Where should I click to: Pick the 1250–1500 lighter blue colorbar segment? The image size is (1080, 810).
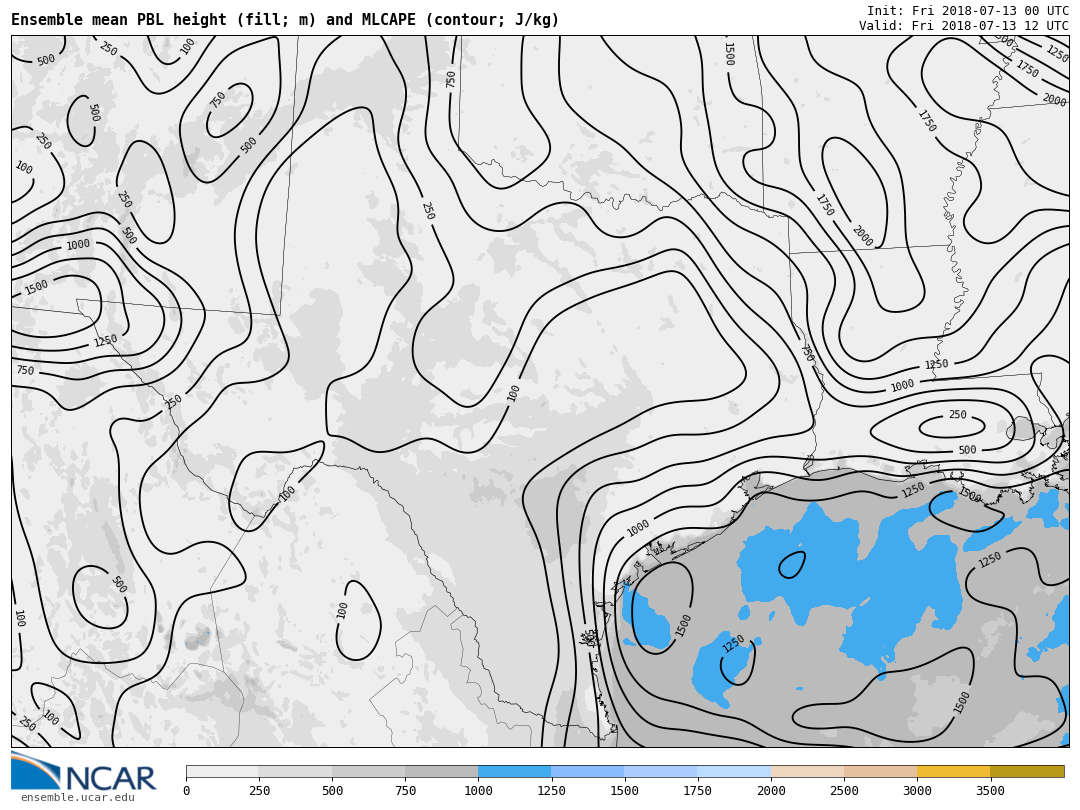click(x=587, y=771)
